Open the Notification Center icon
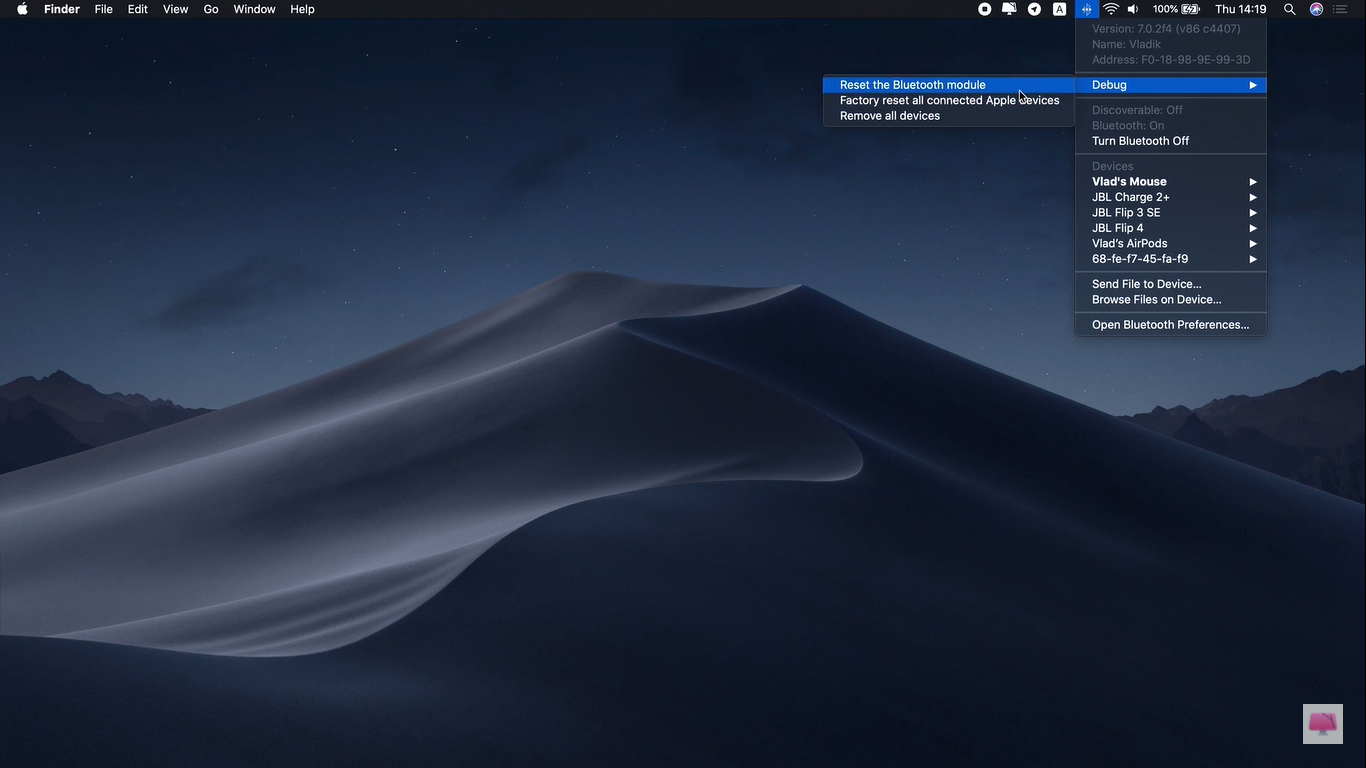The height and width of the screenshot is (768, 1366). 1341,9
